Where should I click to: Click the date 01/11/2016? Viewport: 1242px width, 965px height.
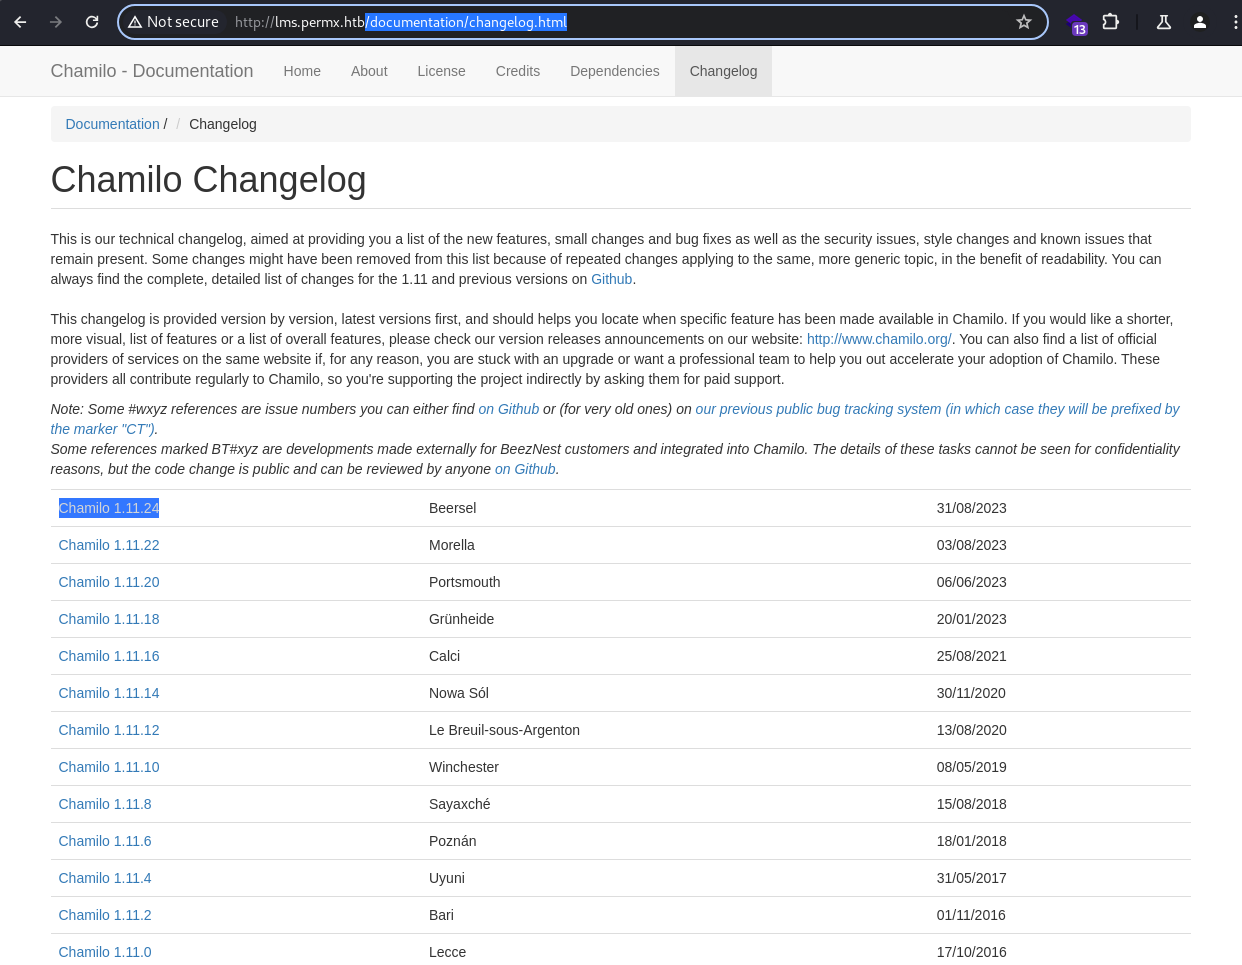tap(972, 915)
